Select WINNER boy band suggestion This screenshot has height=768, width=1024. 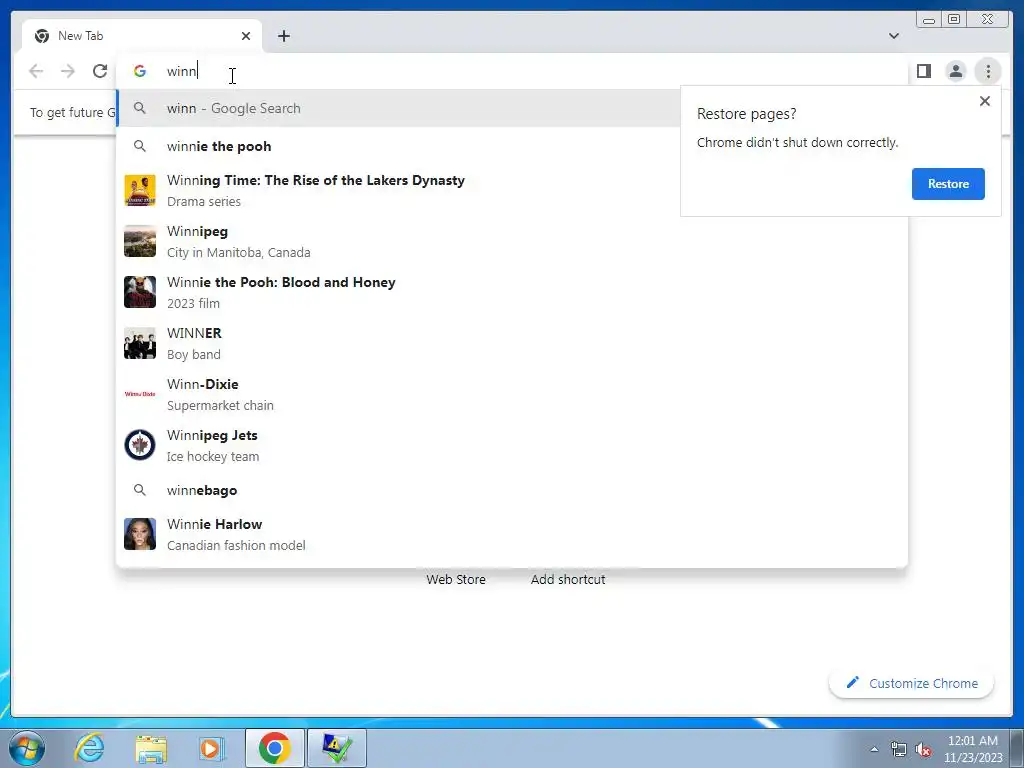511,343
